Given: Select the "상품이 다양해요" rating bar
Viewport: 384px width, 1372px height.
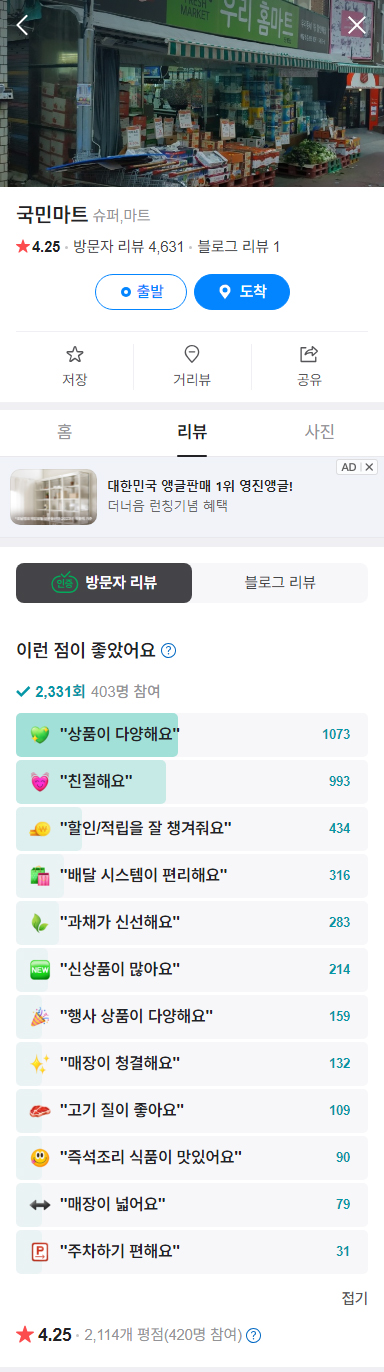Looking at the screenshot, I should click(192, 734).
